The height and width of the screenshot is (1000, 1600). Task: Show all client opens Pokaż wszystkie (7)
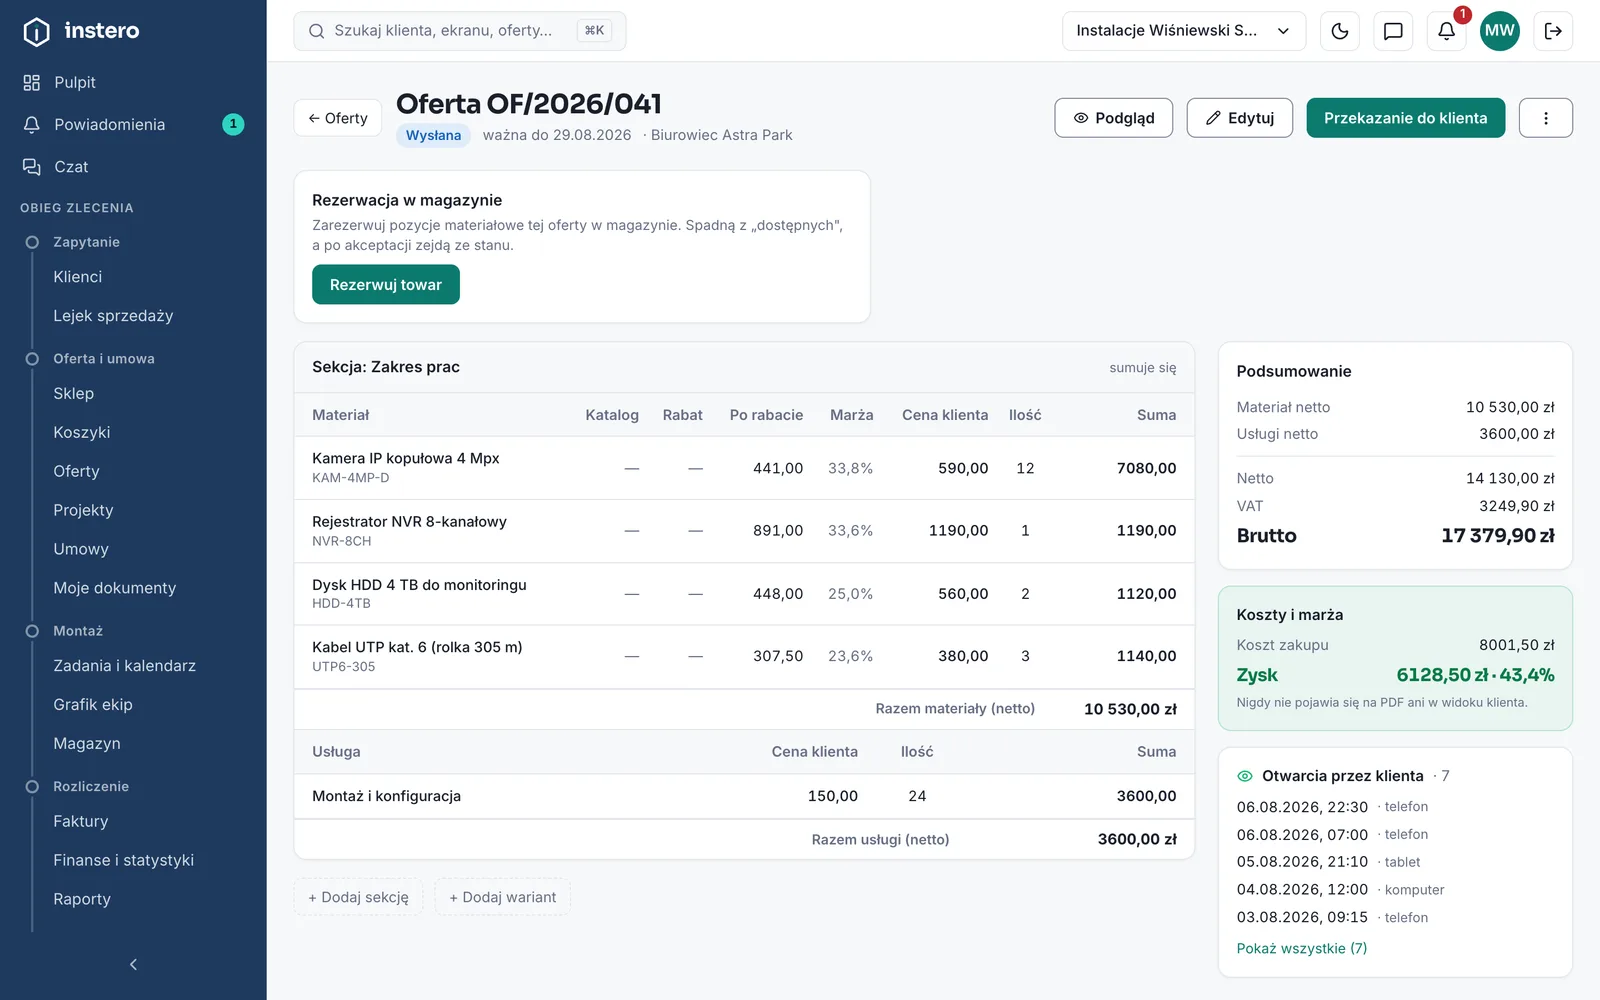coord(1302,948)
